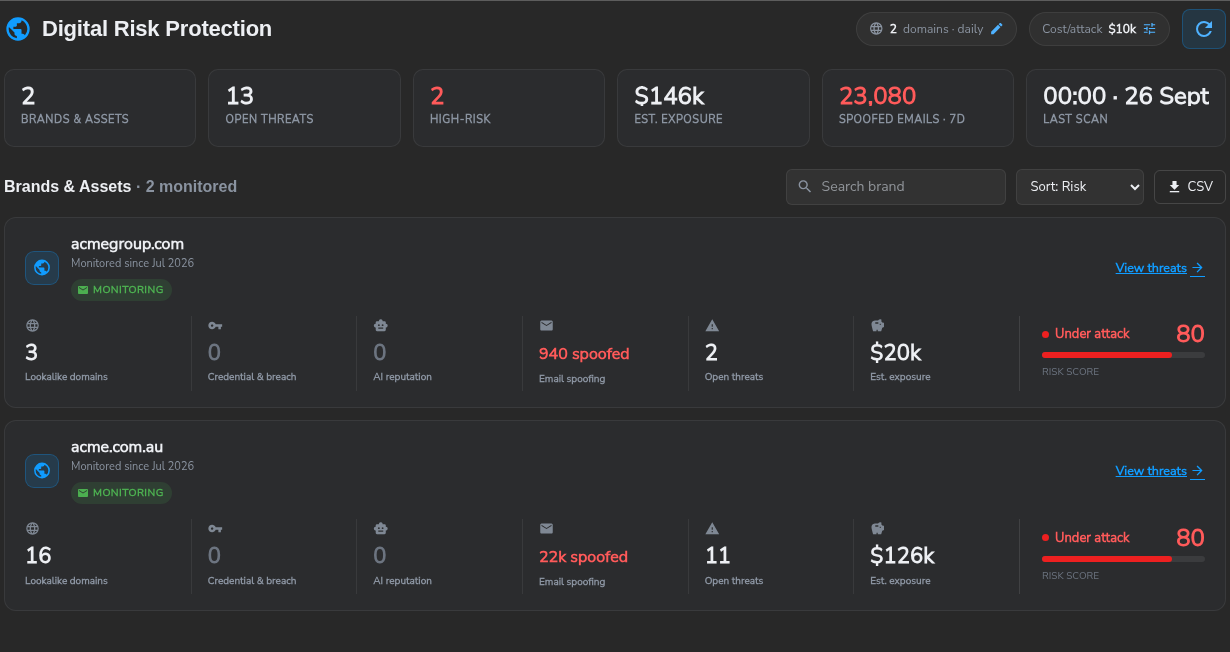The width and height of the screenshot is (1230, 652).
Task: Click the acme.com.au globe avatar icon
Action: pos(42,471)
